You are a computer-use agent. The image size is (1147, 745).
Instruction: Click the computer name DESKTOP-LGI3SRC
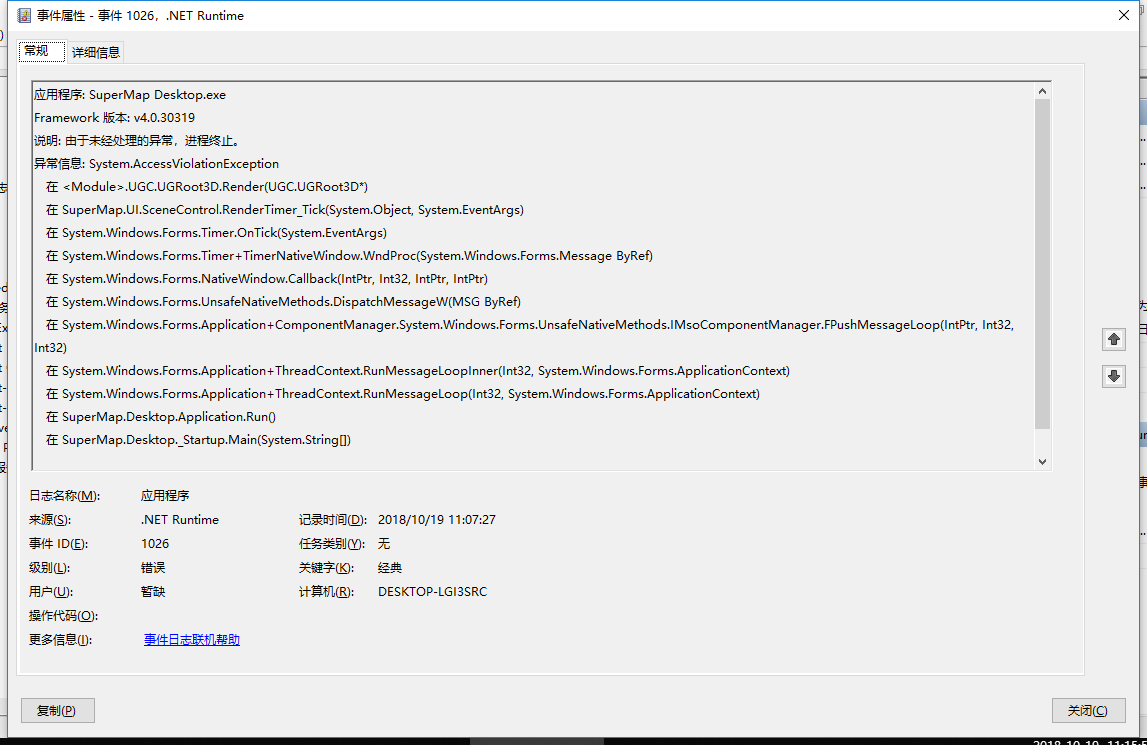click(x=432, y=592)
